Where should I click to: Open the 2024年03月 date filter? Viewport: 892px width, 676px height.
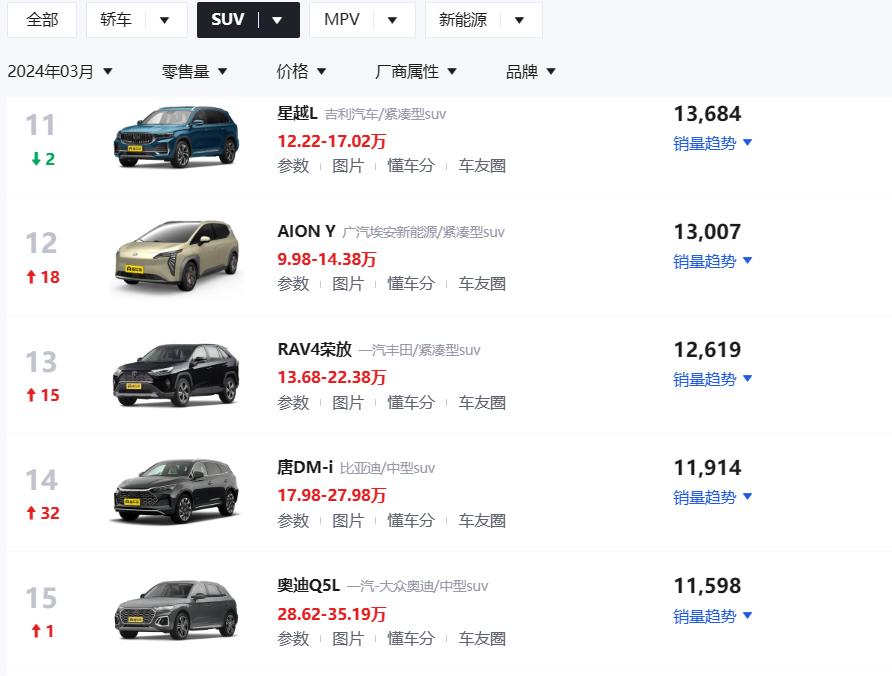[60, 72]
